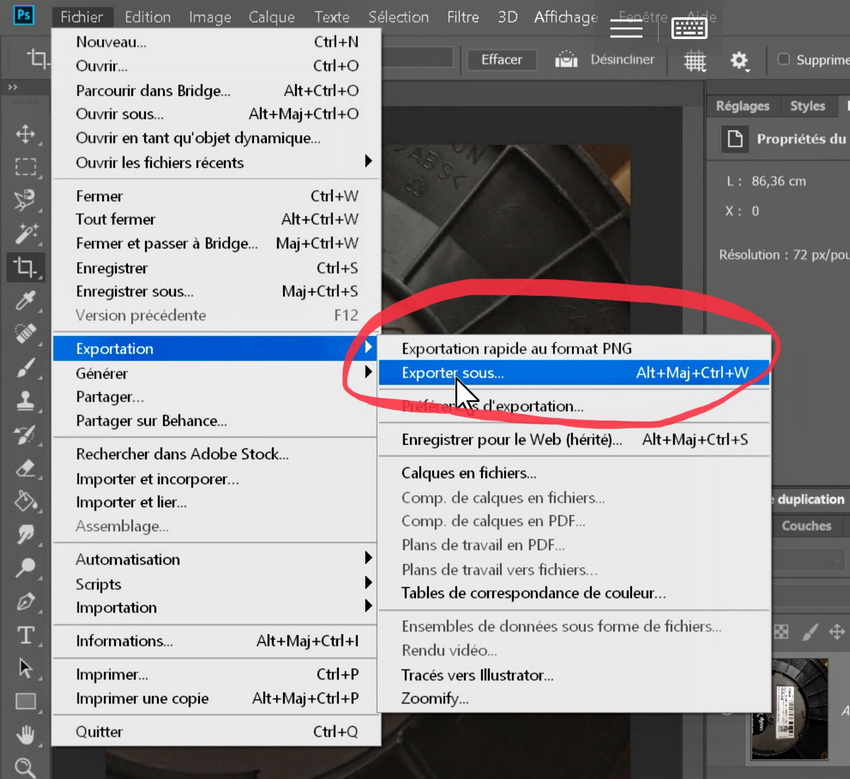Click the Photoshop Ps logo icon

click(24, 15)
